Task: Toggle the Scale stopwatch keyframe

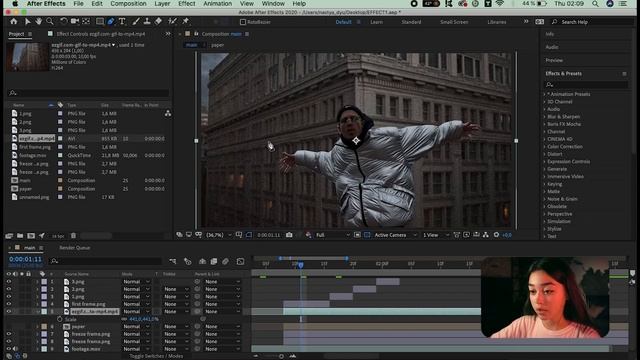Action: [60, 319]
